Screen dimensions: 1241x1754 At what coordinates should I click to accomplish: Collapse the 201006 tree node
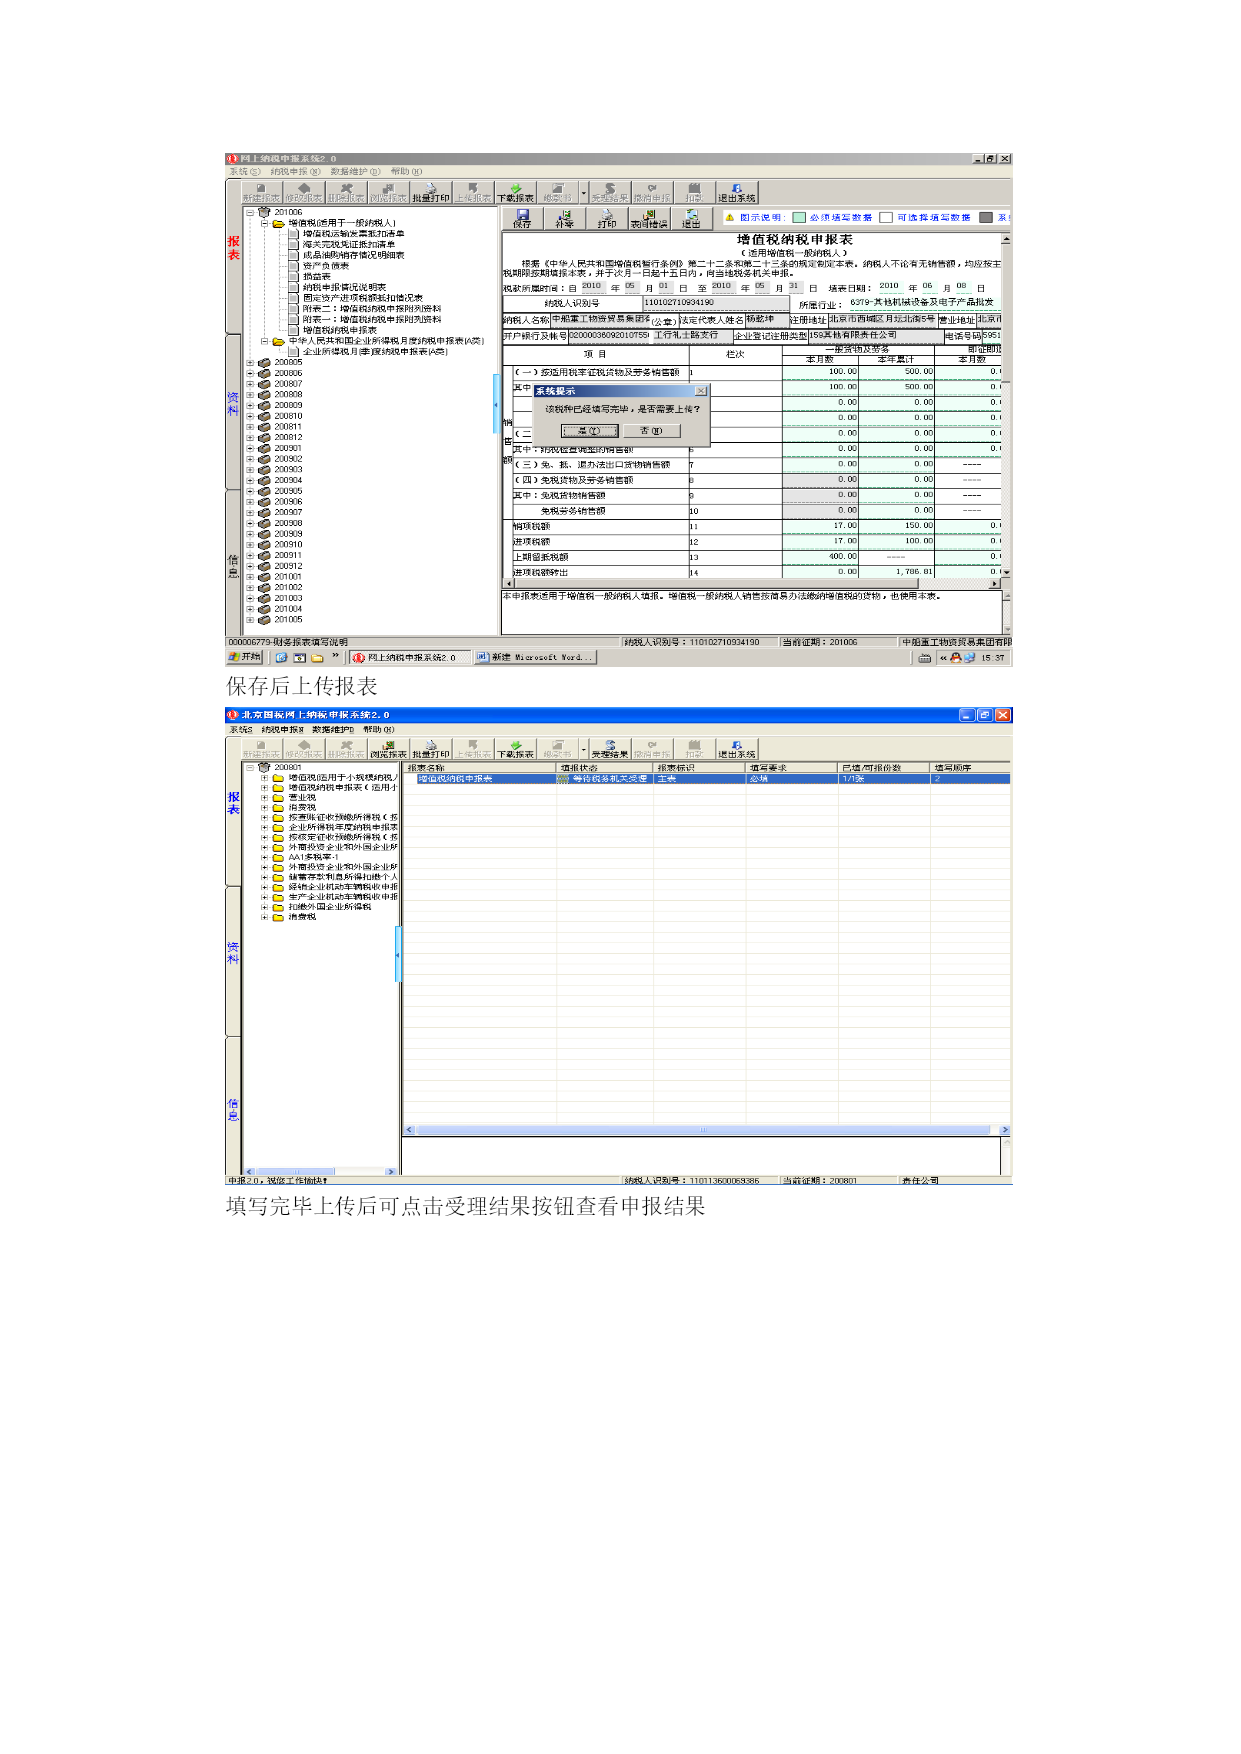(x=250, y=212)
